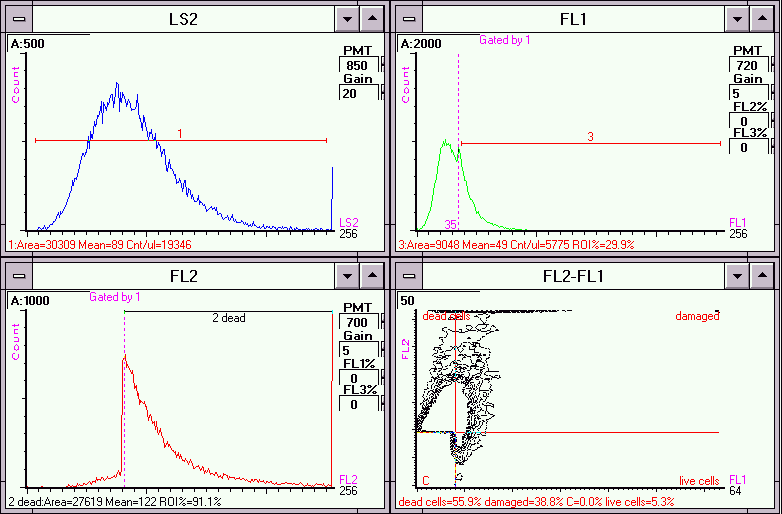782x514 pixels.
Task: Open the FL1 window control menu box
Action: coord(410,18)
